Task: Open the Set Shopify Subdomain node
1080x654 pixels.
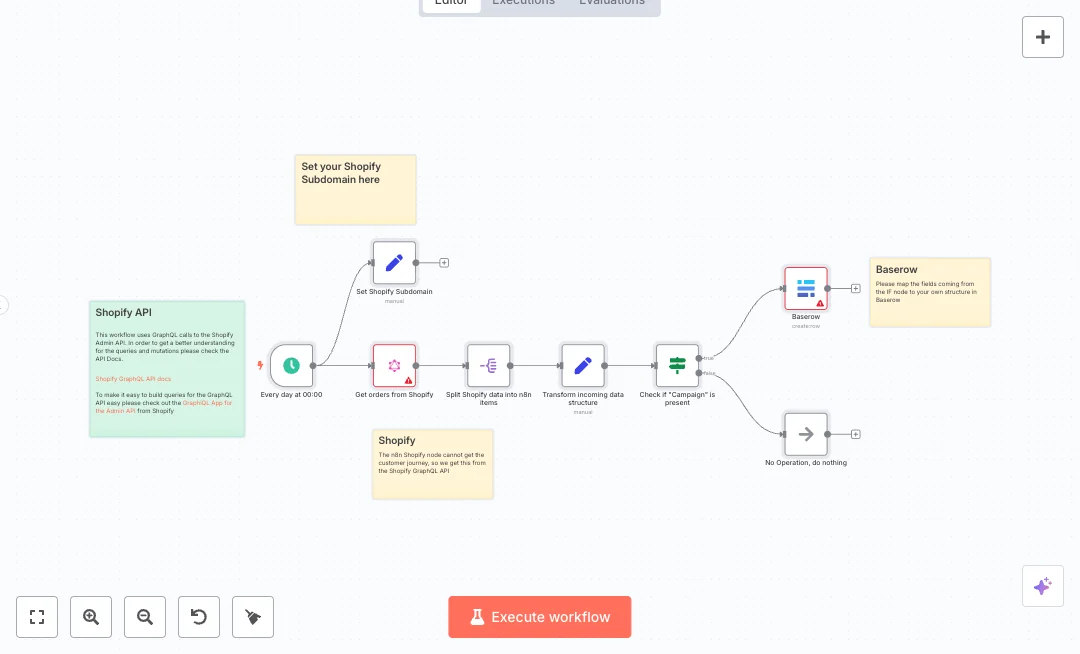Action: click(394, 263)
